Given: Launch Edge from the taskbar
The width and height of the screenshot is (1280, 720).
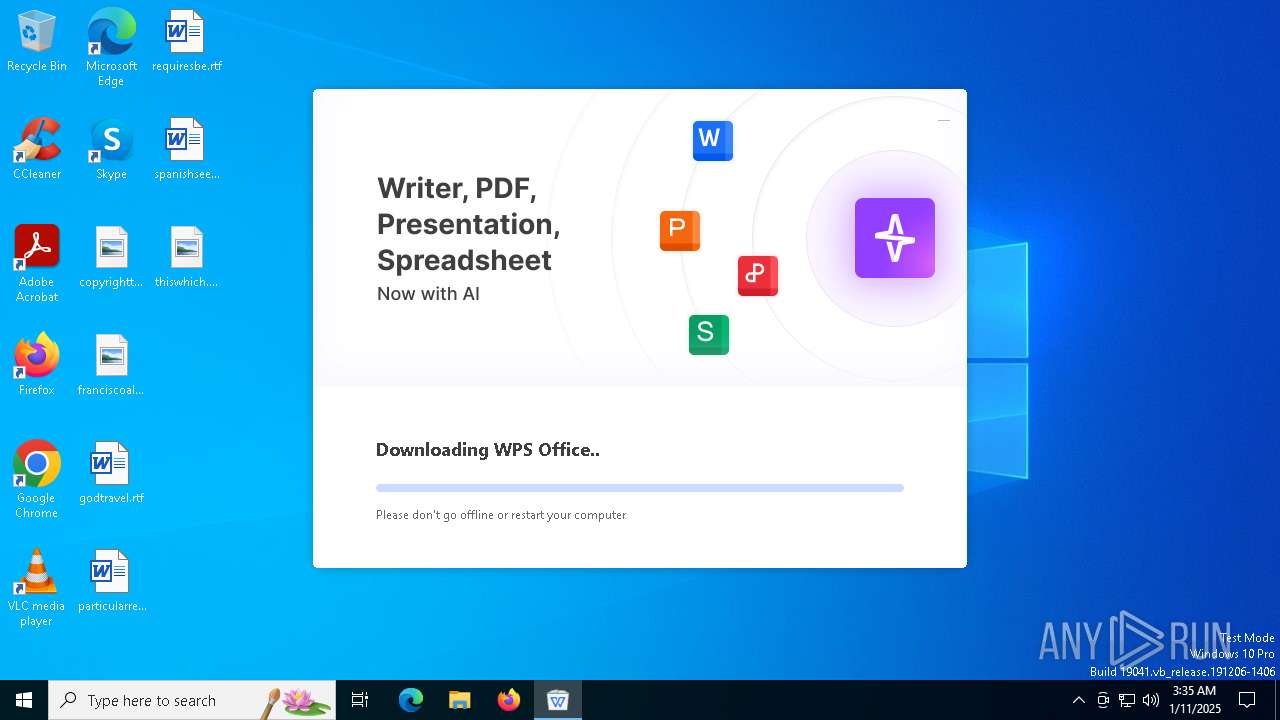Looking at the screenshot, I should click(x=411, y=700).
